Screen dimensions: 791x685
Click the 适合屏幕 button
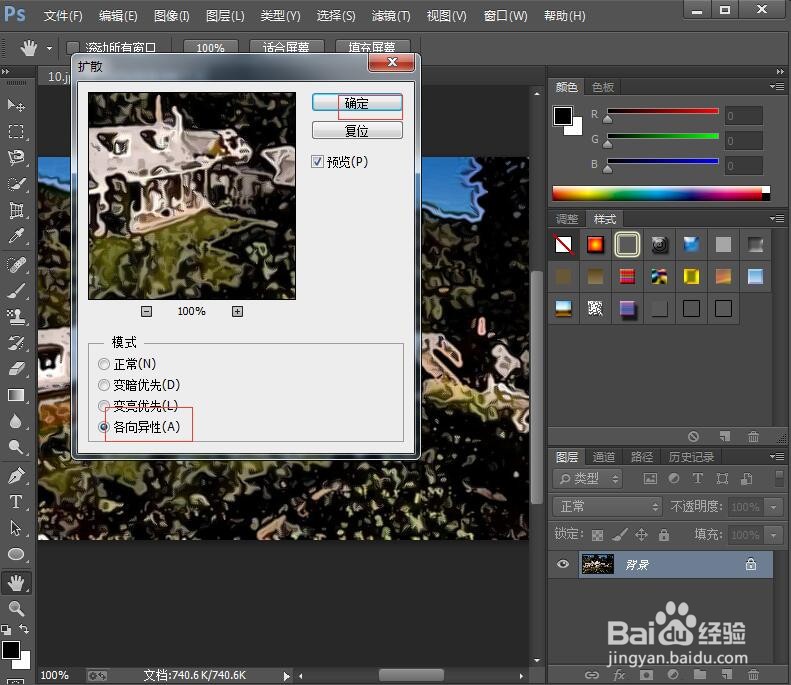[286, 47]
